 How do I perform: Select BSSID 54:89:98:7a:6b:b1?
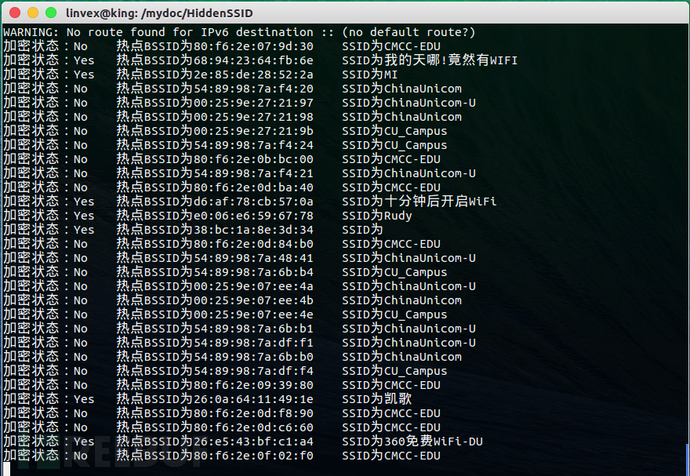click(x=253, y=328)
